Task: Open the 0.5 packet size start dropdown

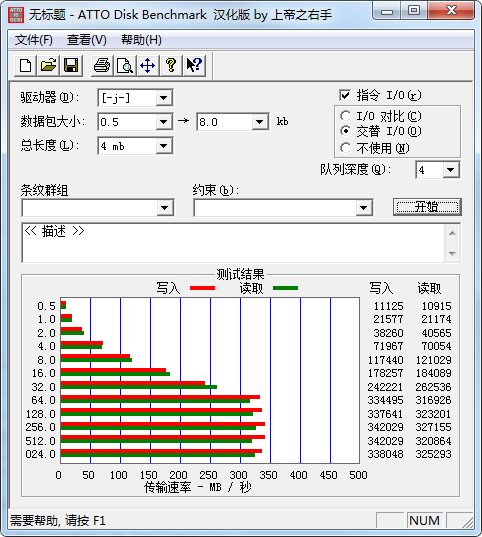Action: coord(163,122)
